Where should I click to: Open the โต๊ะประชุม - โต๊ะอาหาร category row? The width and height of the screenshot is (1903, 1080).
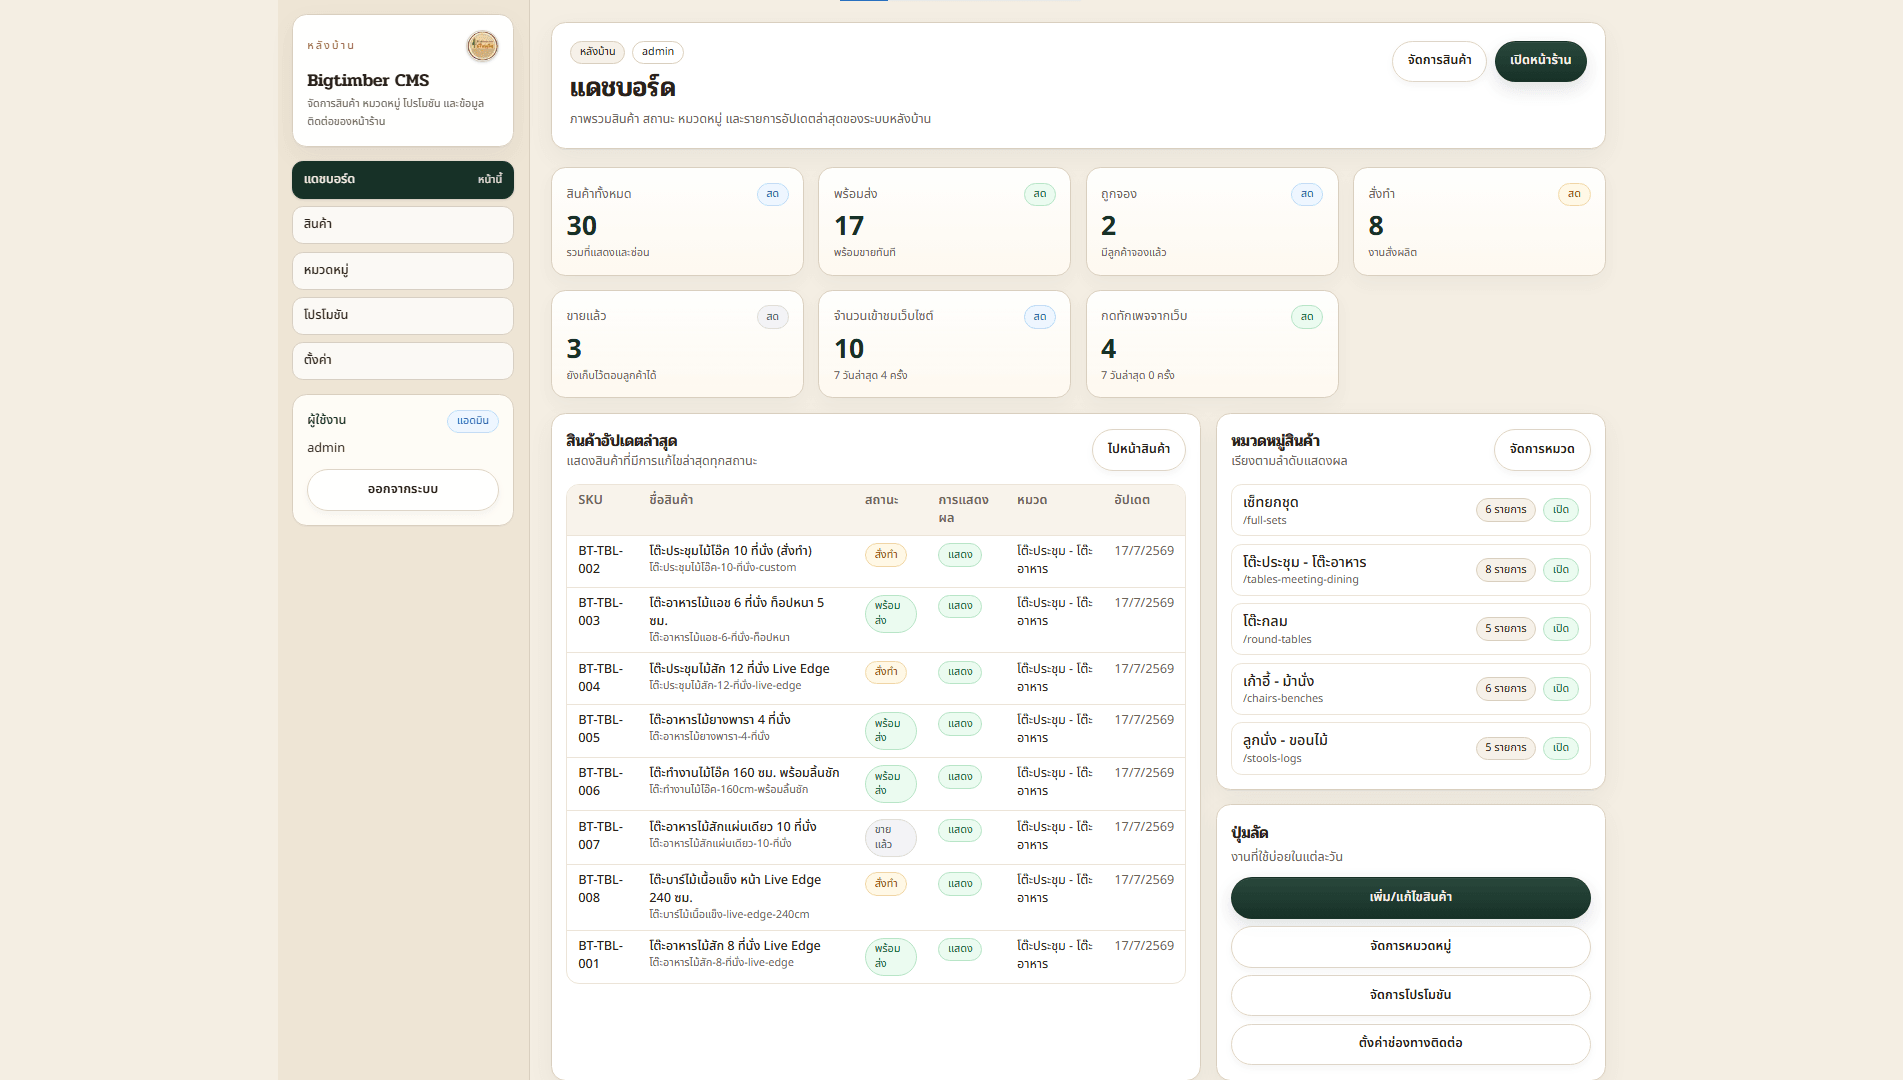(1410, 570)
